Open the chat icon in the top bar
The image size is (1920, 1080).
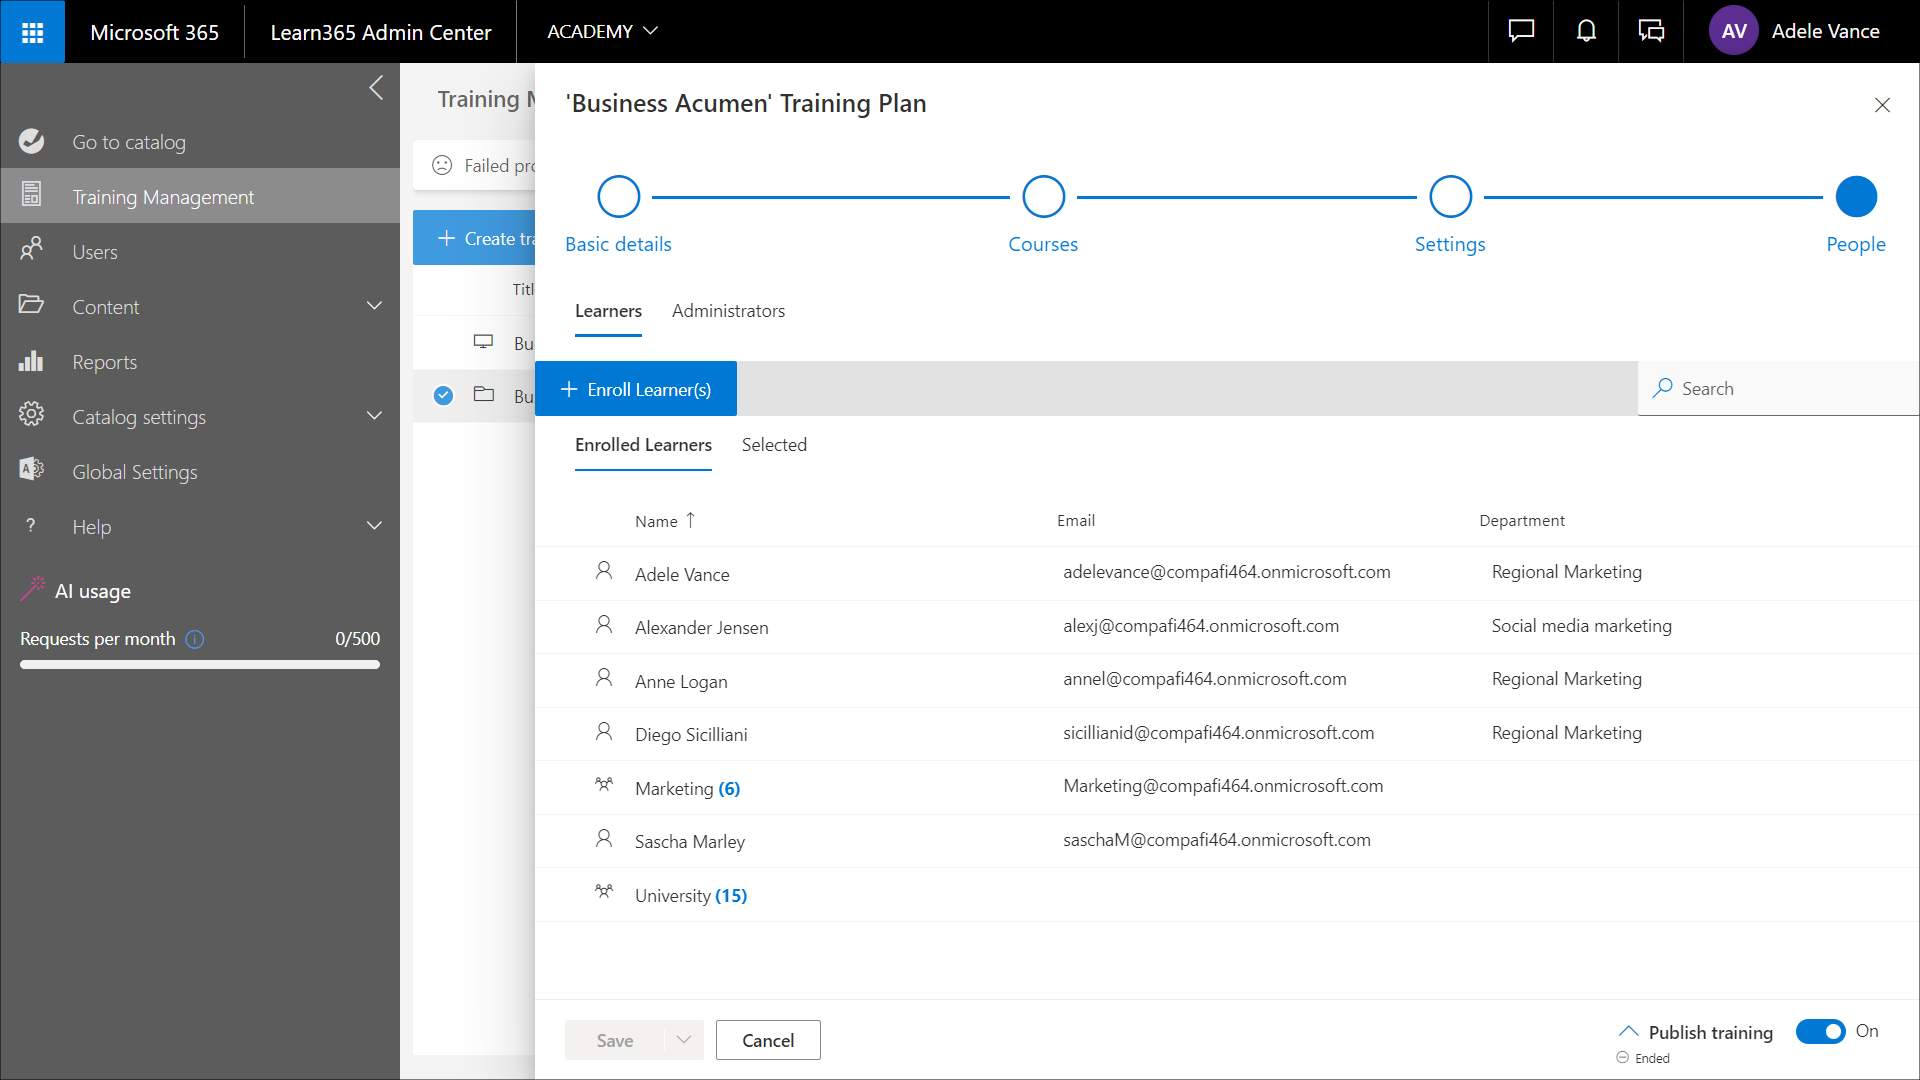click(1520, 31)
